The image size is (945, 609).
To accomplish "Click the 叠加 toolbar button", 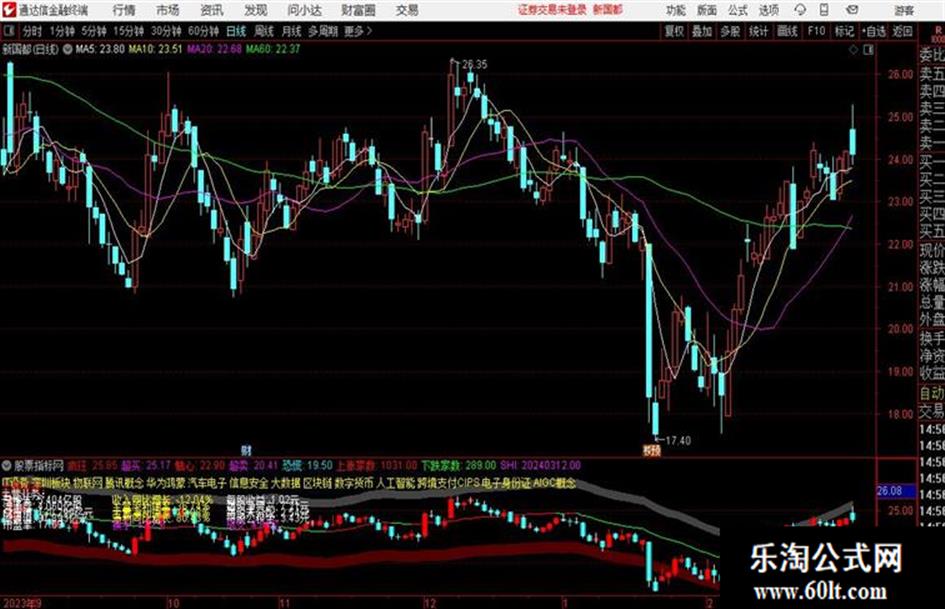I will point(702,31).
